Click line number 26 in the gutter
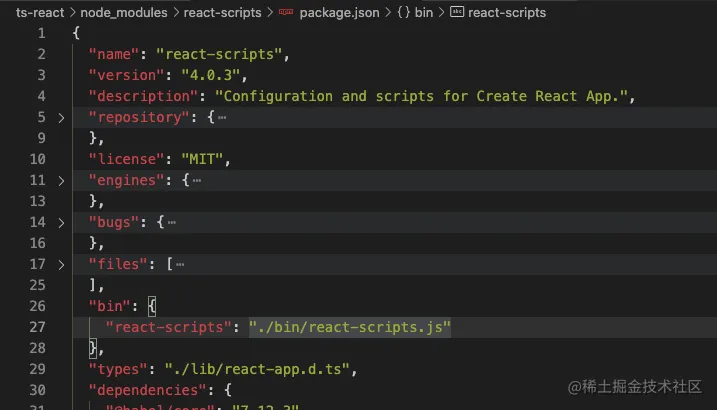717x410 pixels. (37, 306)
